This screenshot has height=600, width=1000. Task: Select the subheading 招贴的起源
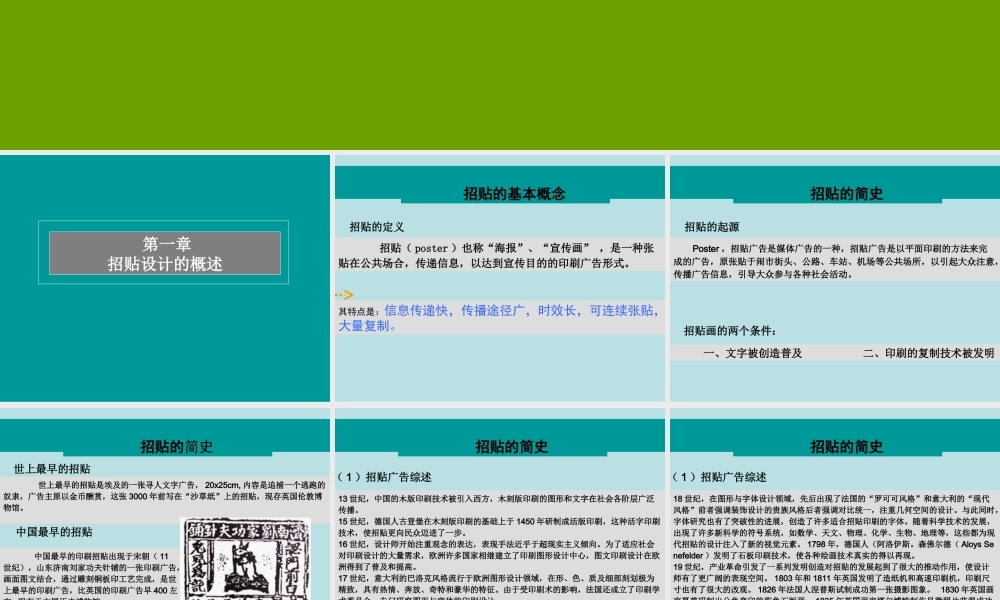point(712,227)
